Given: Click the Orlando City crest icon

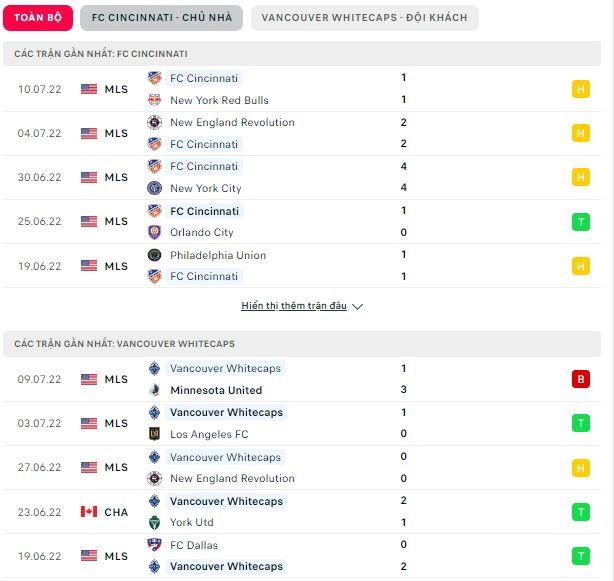Looking at the screenshot, I should (154, 232).
